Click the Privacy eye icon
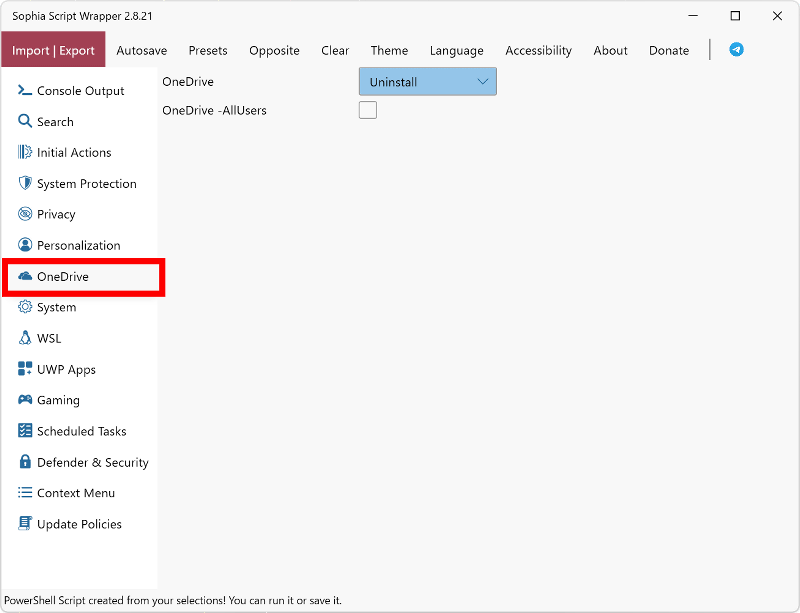 25,214
